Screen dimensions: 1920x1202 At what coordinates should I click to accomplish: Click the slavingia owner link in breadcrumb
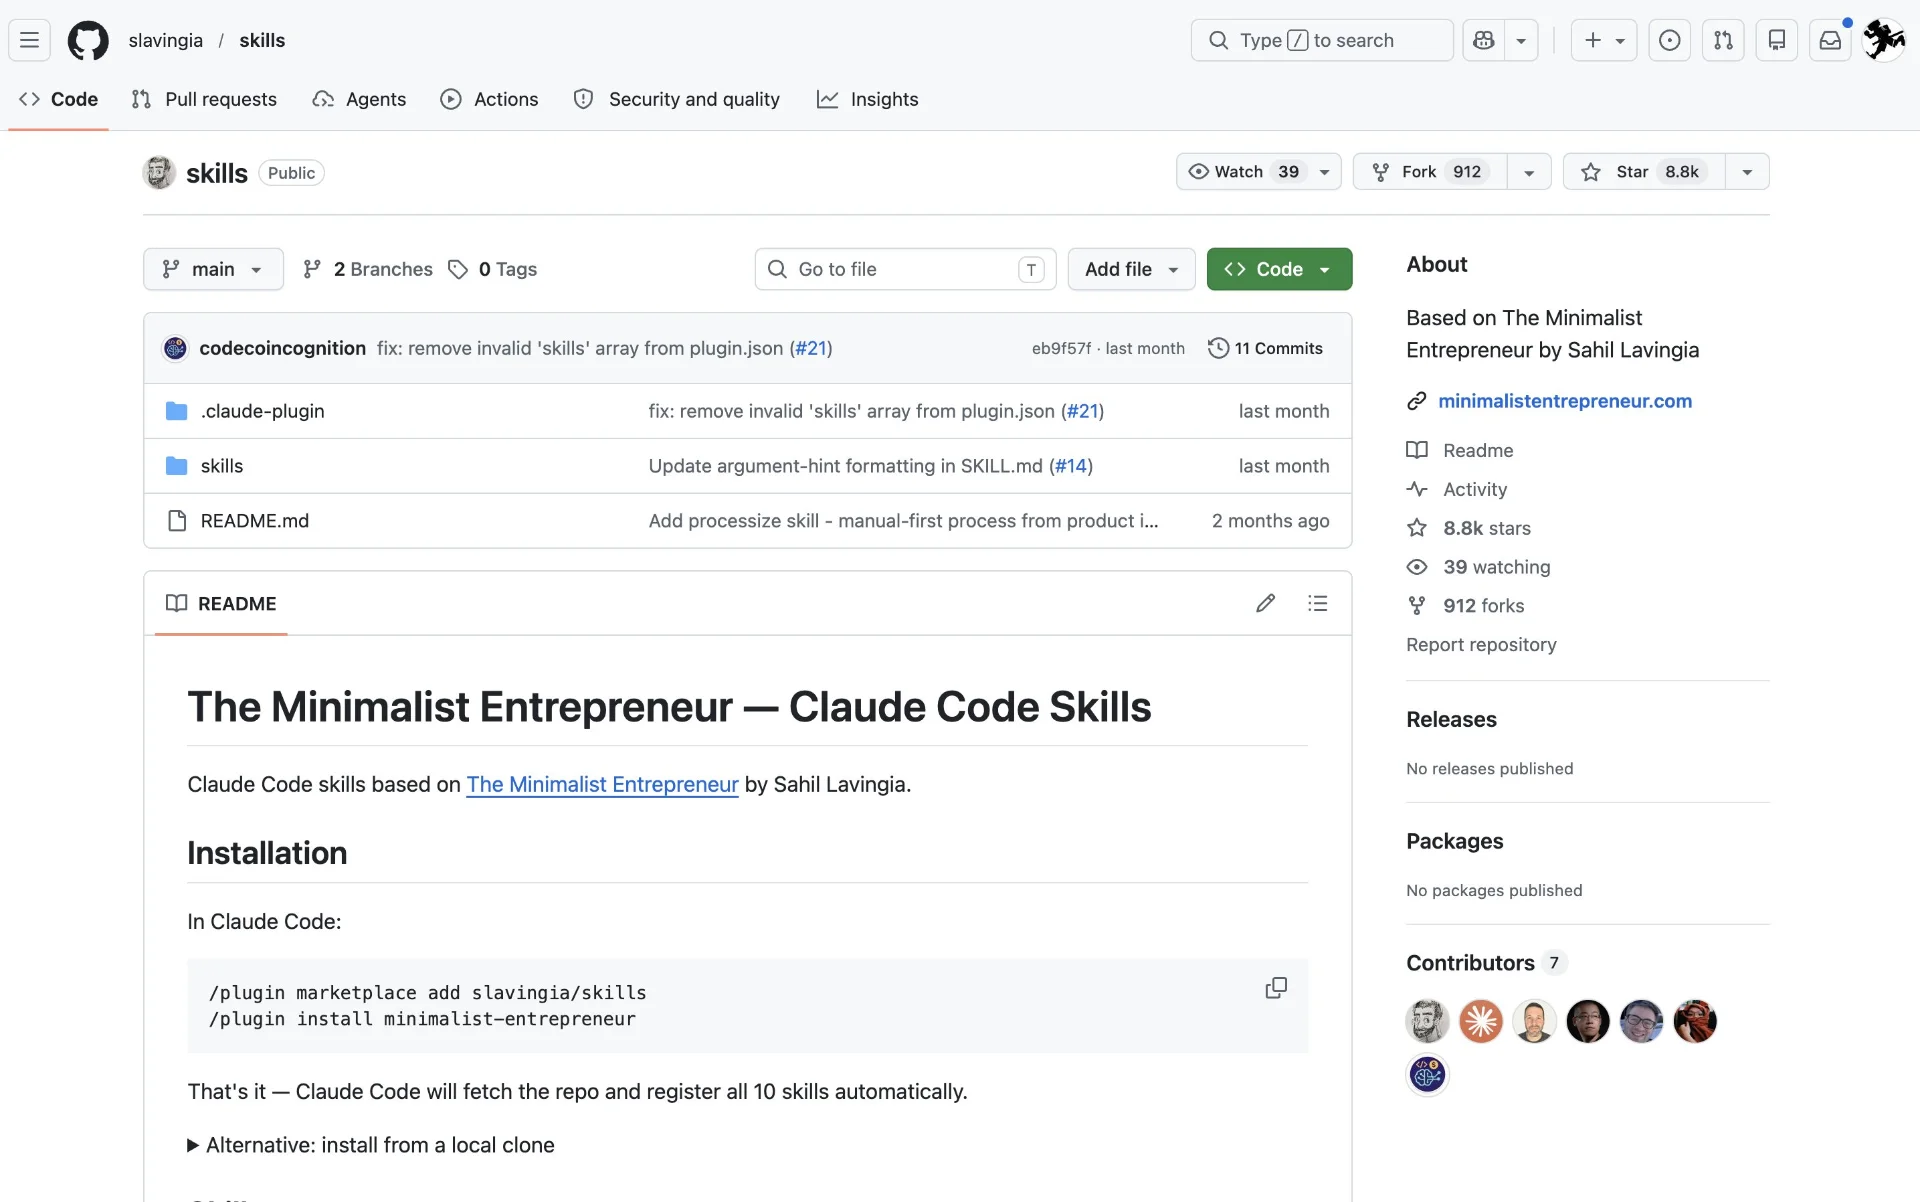coord(166,40)
